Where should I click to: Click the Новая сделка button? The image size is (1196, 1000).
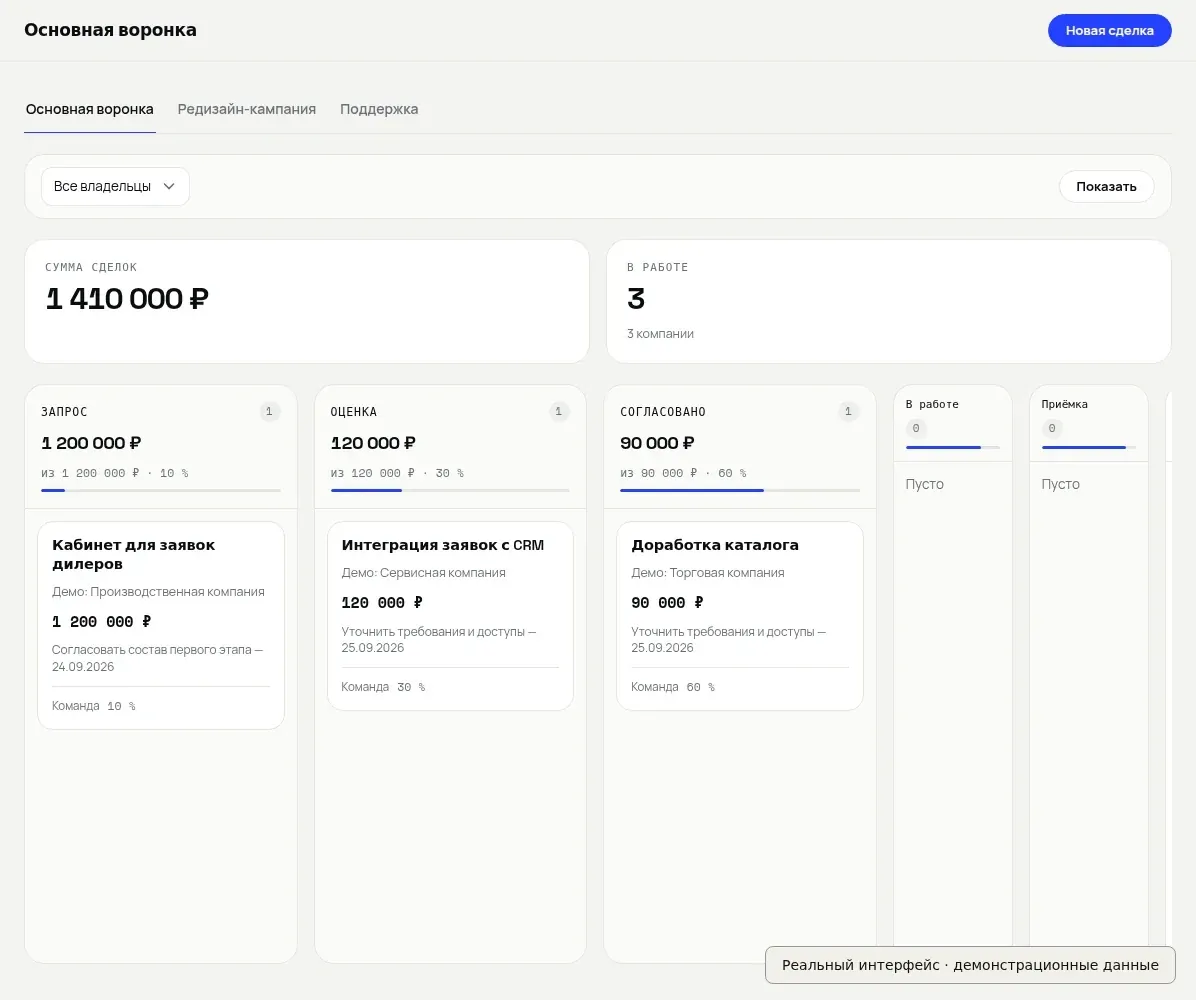point(1109,31)
